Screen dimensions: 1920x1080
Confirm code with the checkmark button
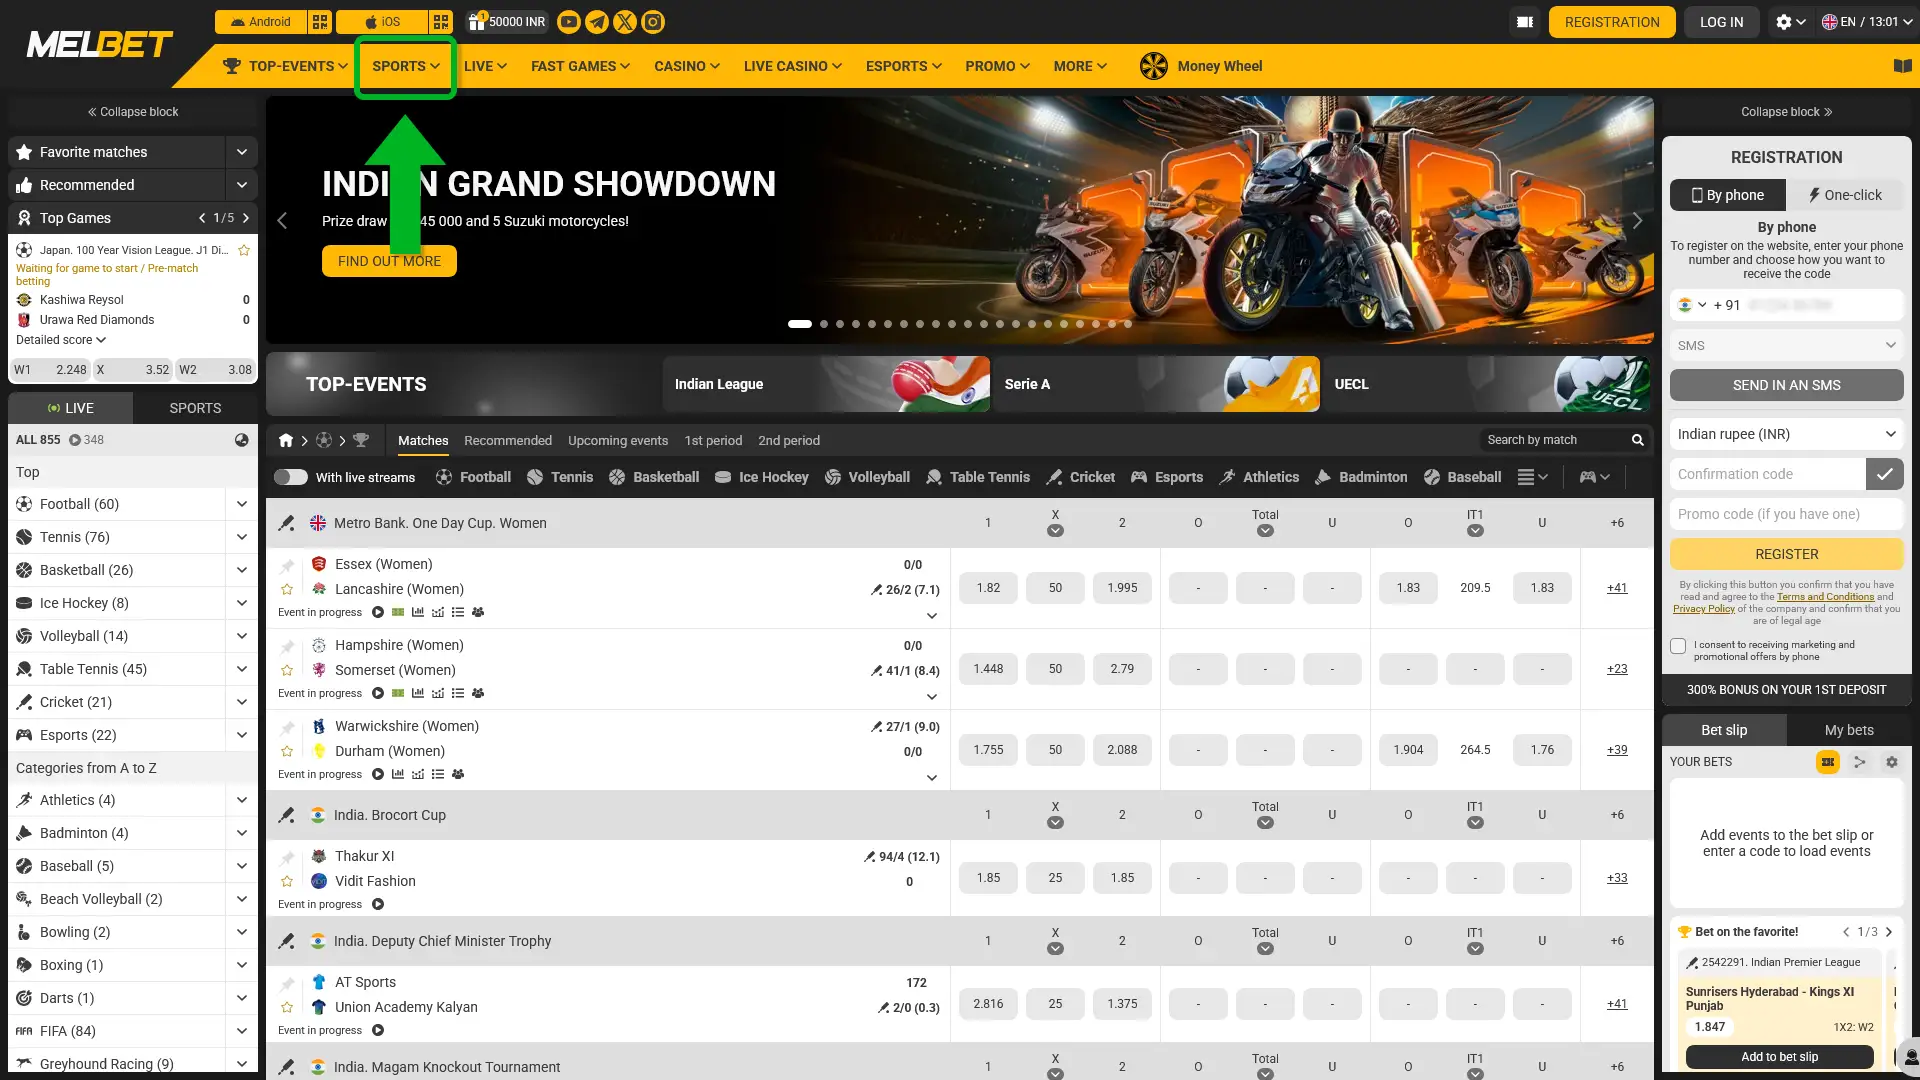(1885, 474)
